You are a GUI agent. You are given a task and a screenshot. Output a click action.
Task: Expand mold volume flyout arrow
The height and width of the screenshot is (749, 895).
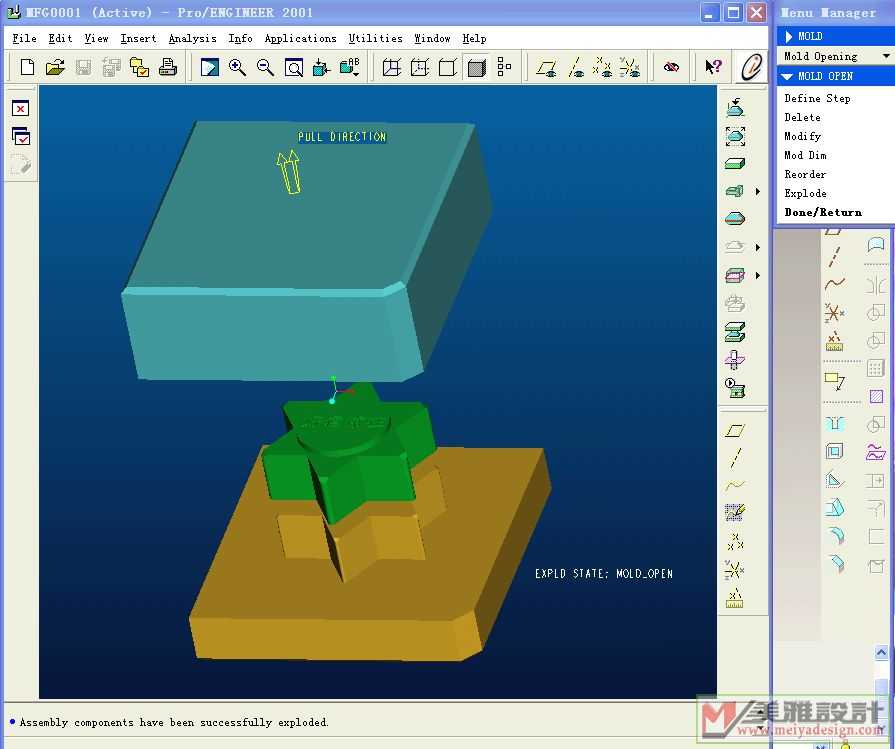[x=757, y=191]
